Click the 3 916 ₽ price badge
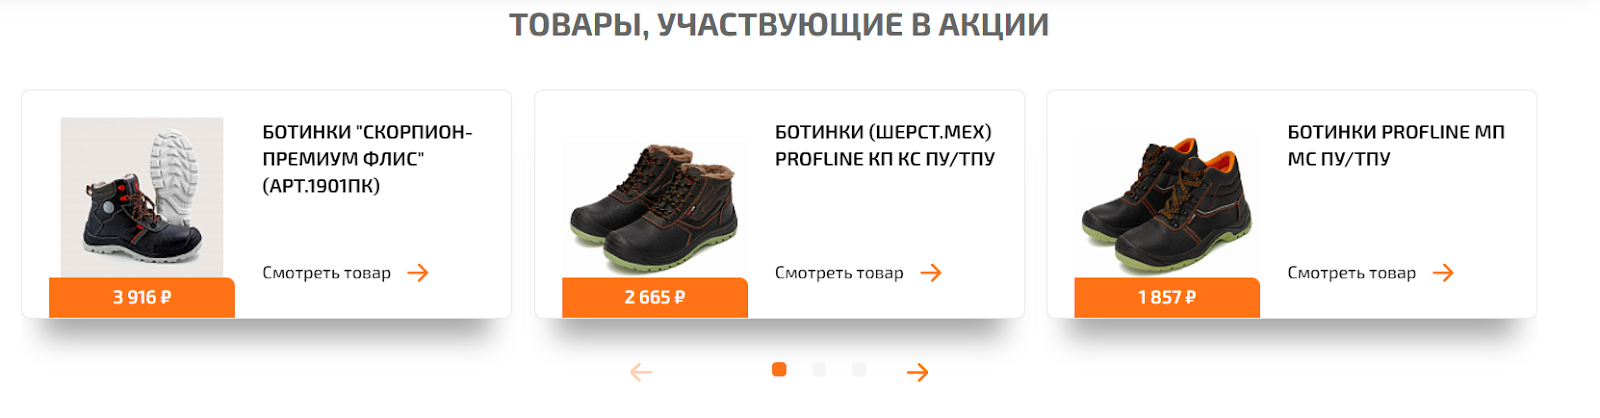 pos(142,298)
